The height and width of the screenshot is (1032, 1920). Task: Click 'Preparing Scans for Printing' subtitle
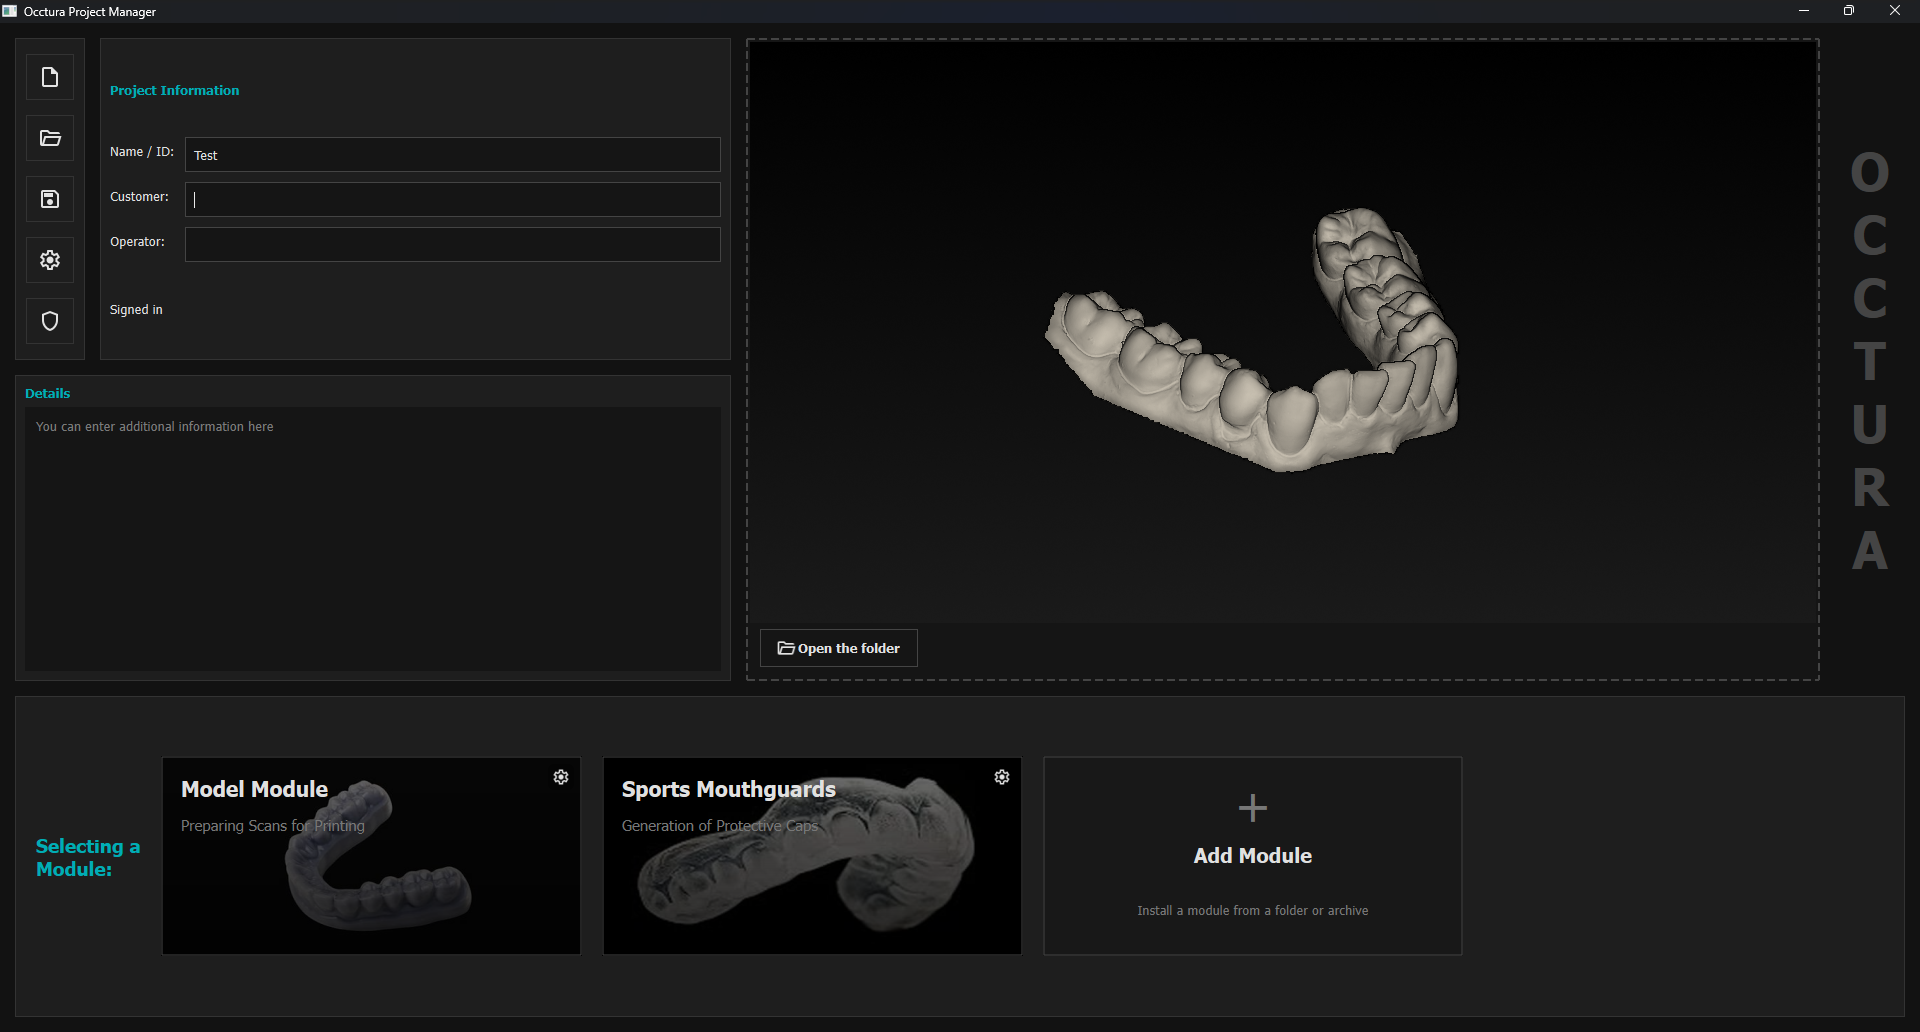273,826
